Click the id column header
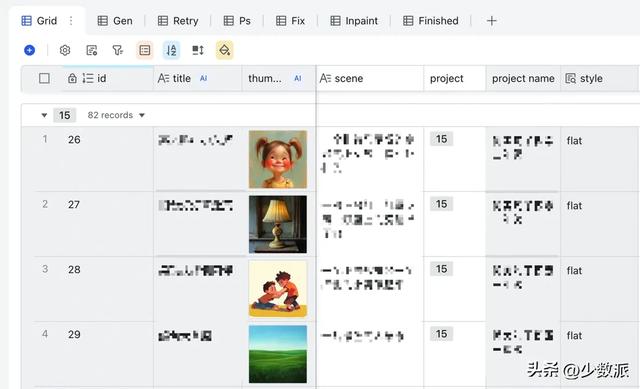Image resolution: width=640 pixels, height=389 pixels. click(108, 78)
